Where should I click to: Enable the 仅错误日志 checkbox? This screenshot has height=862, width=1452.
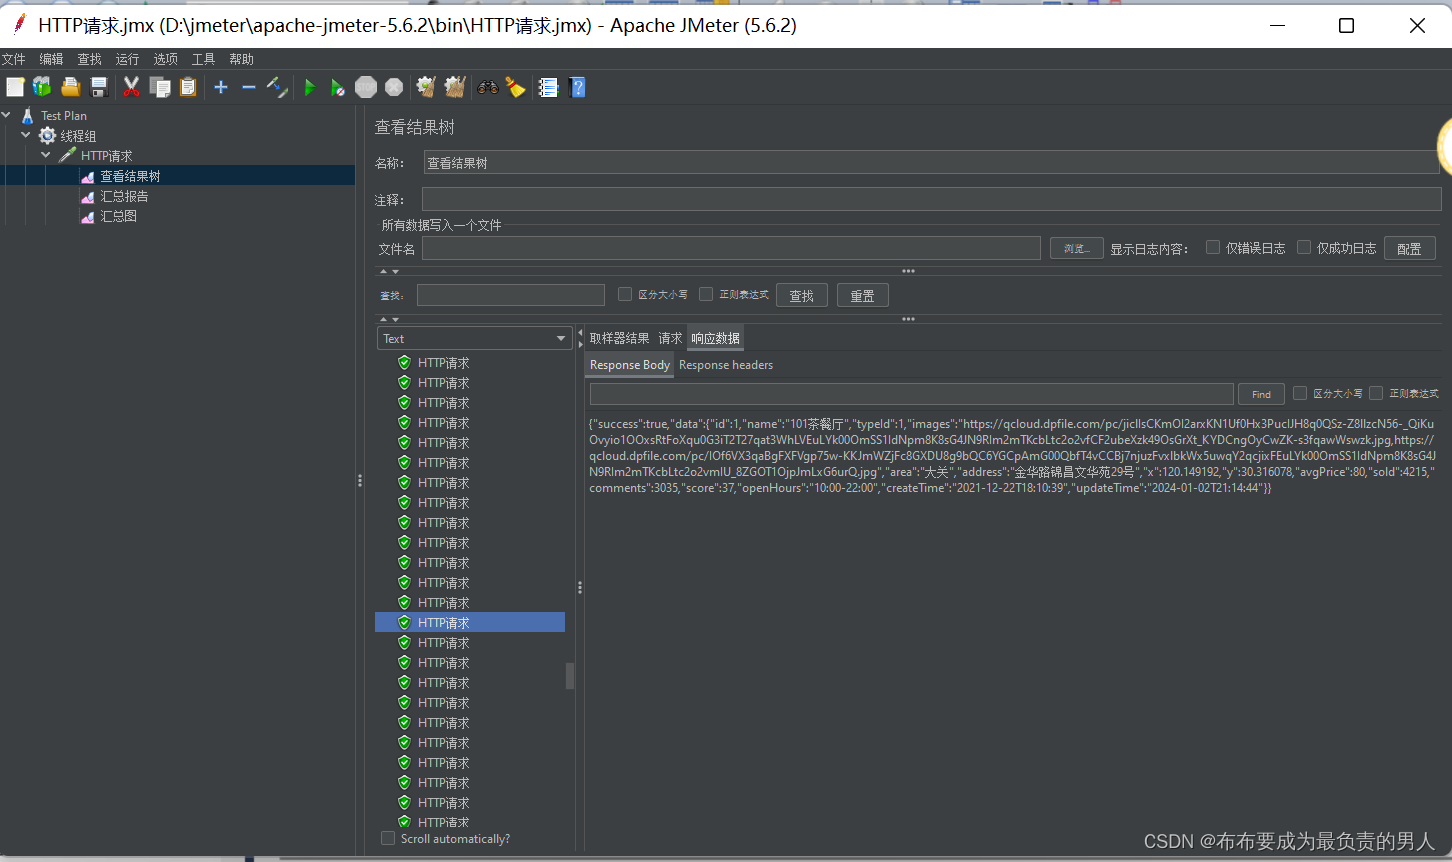pos(1213,247)
